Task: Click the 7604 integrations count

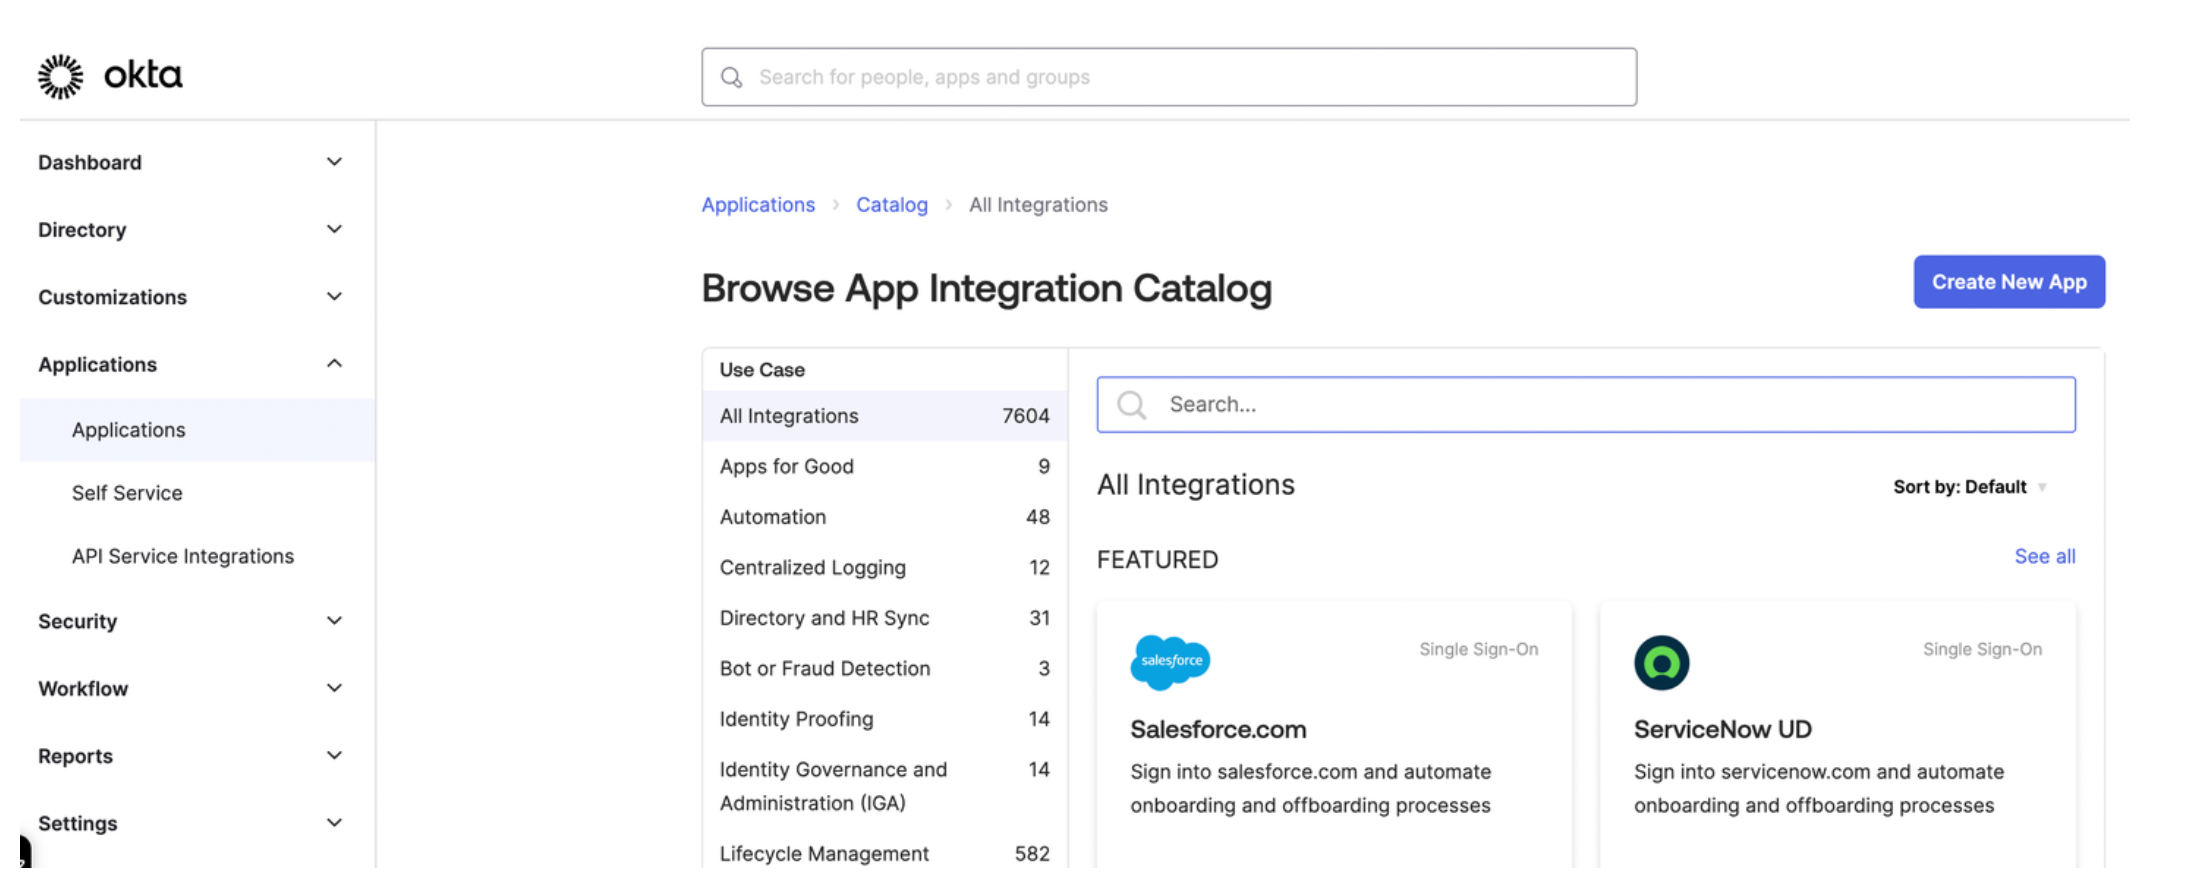Action: tap(1026, 416)
